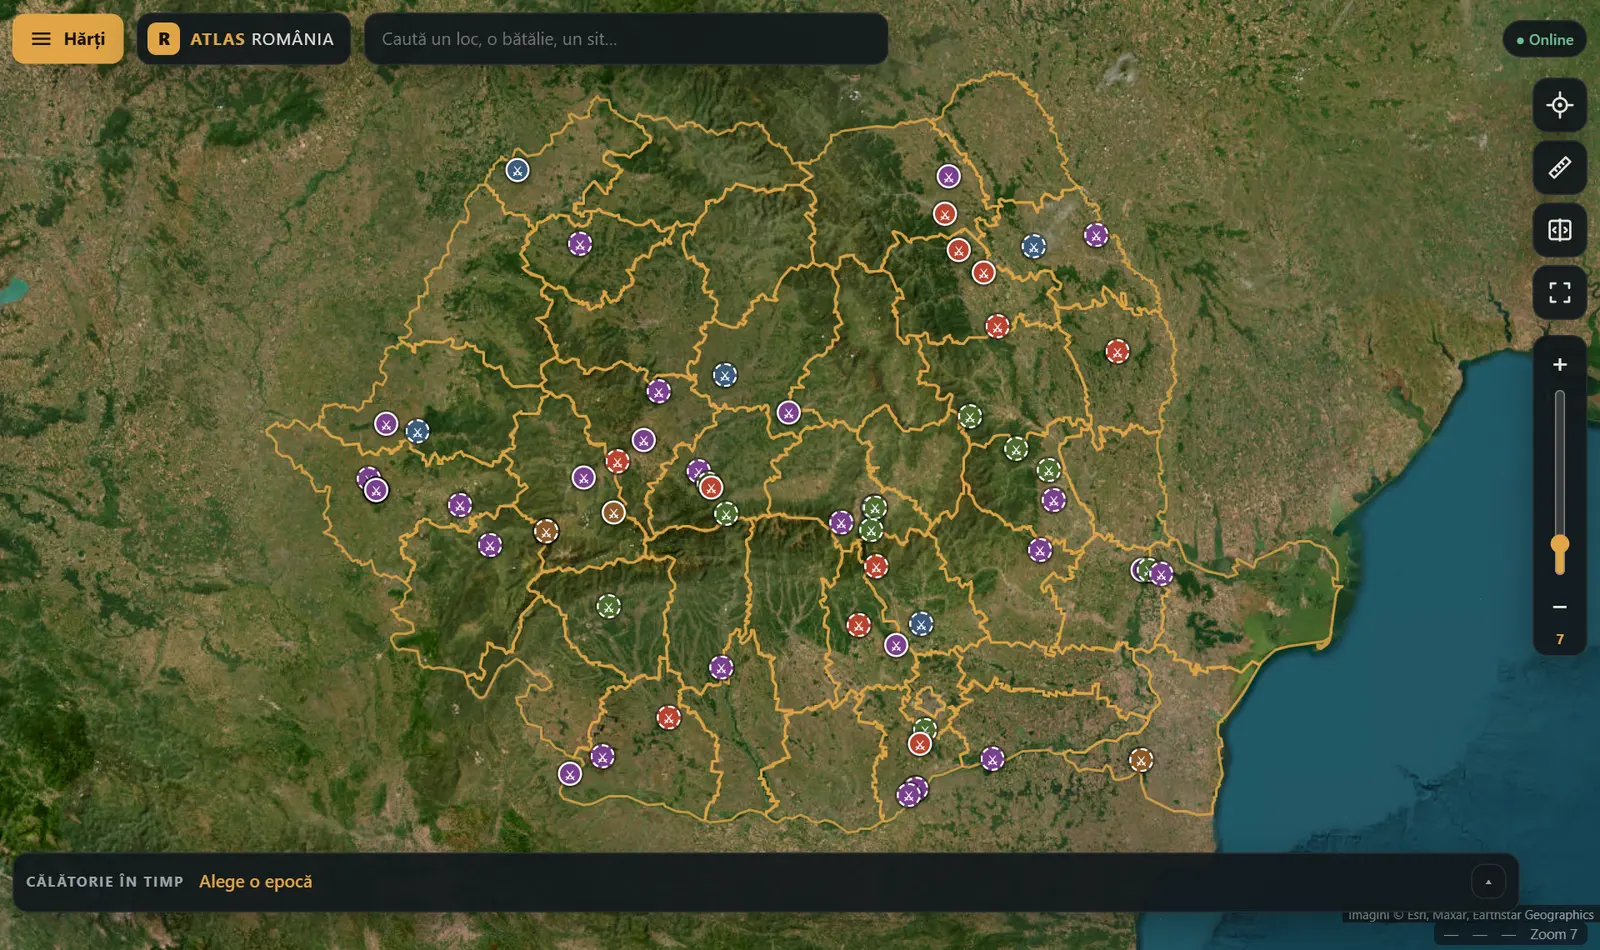This screenshot has width=1600, height=950.
Task: Enter fullscreen map mode
Action: point(1560,292)
